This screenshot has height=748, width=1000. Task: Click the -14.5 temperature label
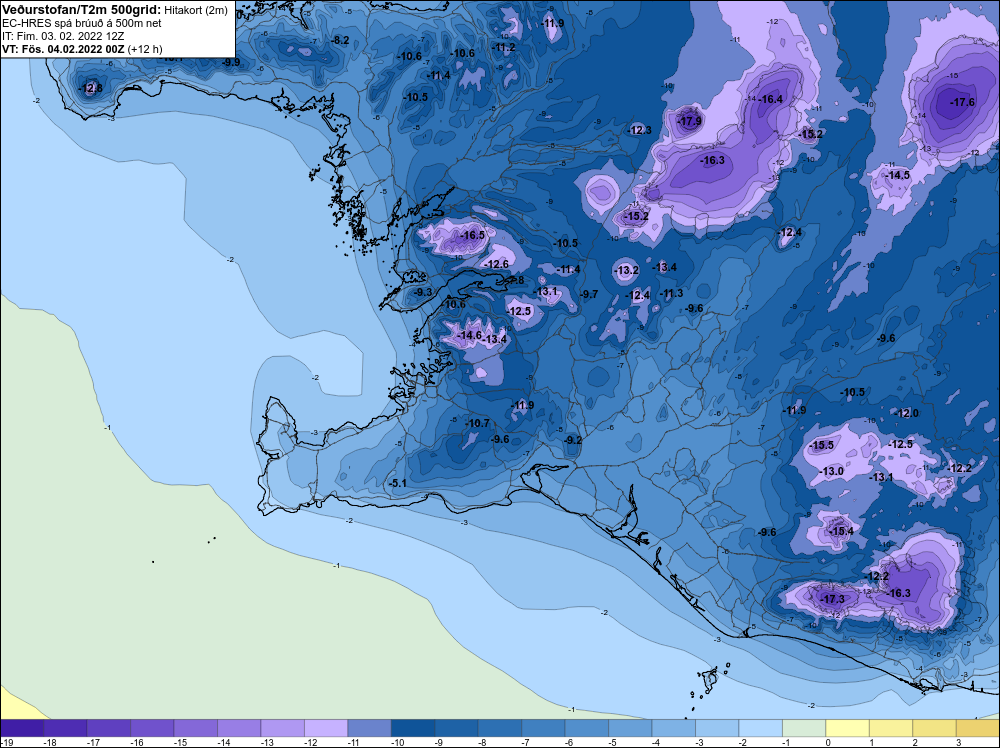tap(898, 175)
